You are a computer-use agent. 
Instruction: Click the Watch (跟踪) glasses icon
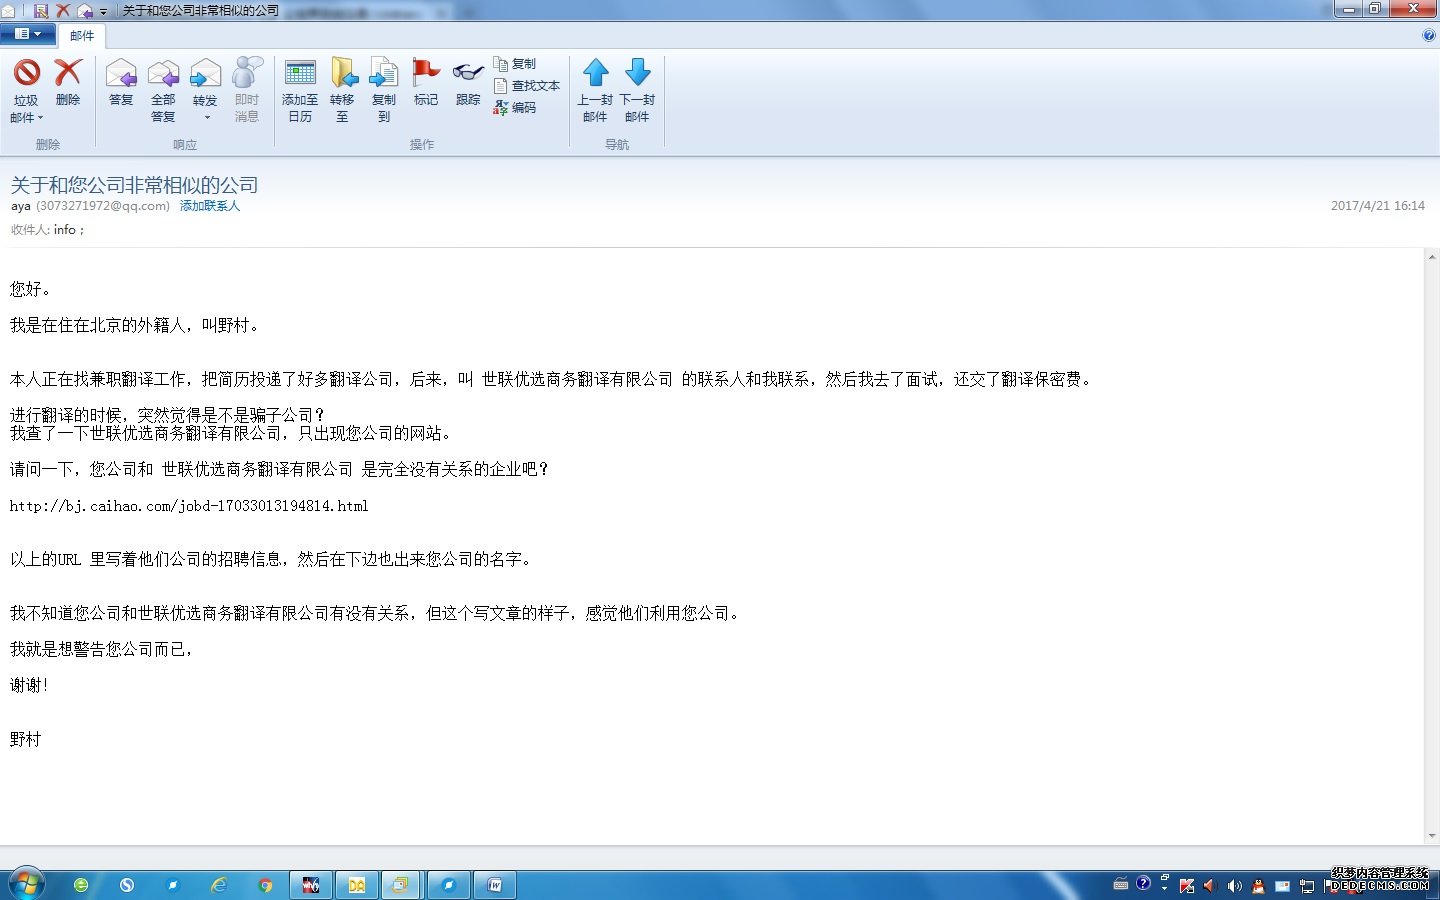468,76
